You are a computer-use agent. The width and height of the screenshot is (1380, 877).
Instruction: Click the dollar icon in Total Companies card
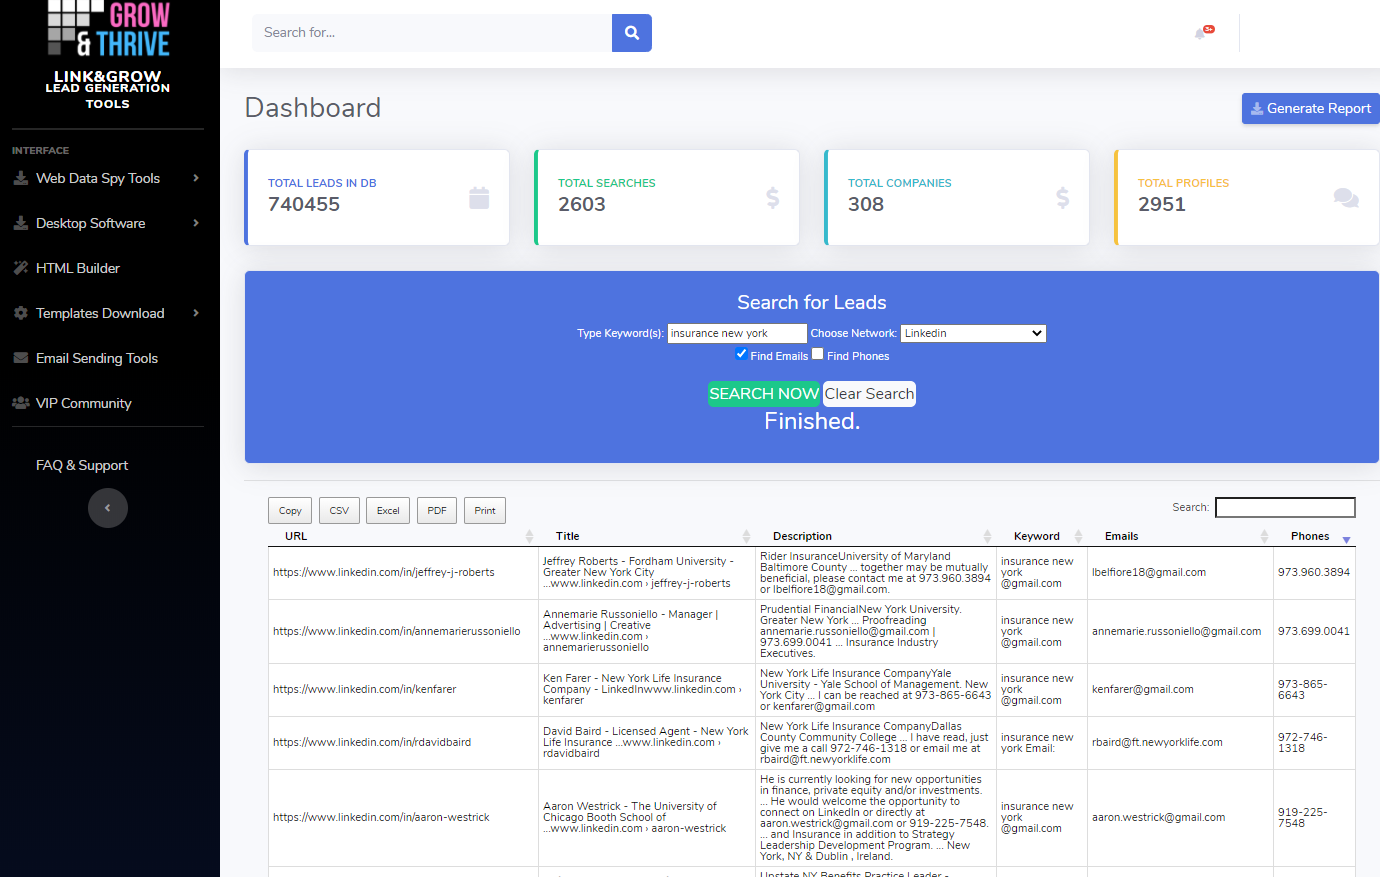pos(1062,198)
